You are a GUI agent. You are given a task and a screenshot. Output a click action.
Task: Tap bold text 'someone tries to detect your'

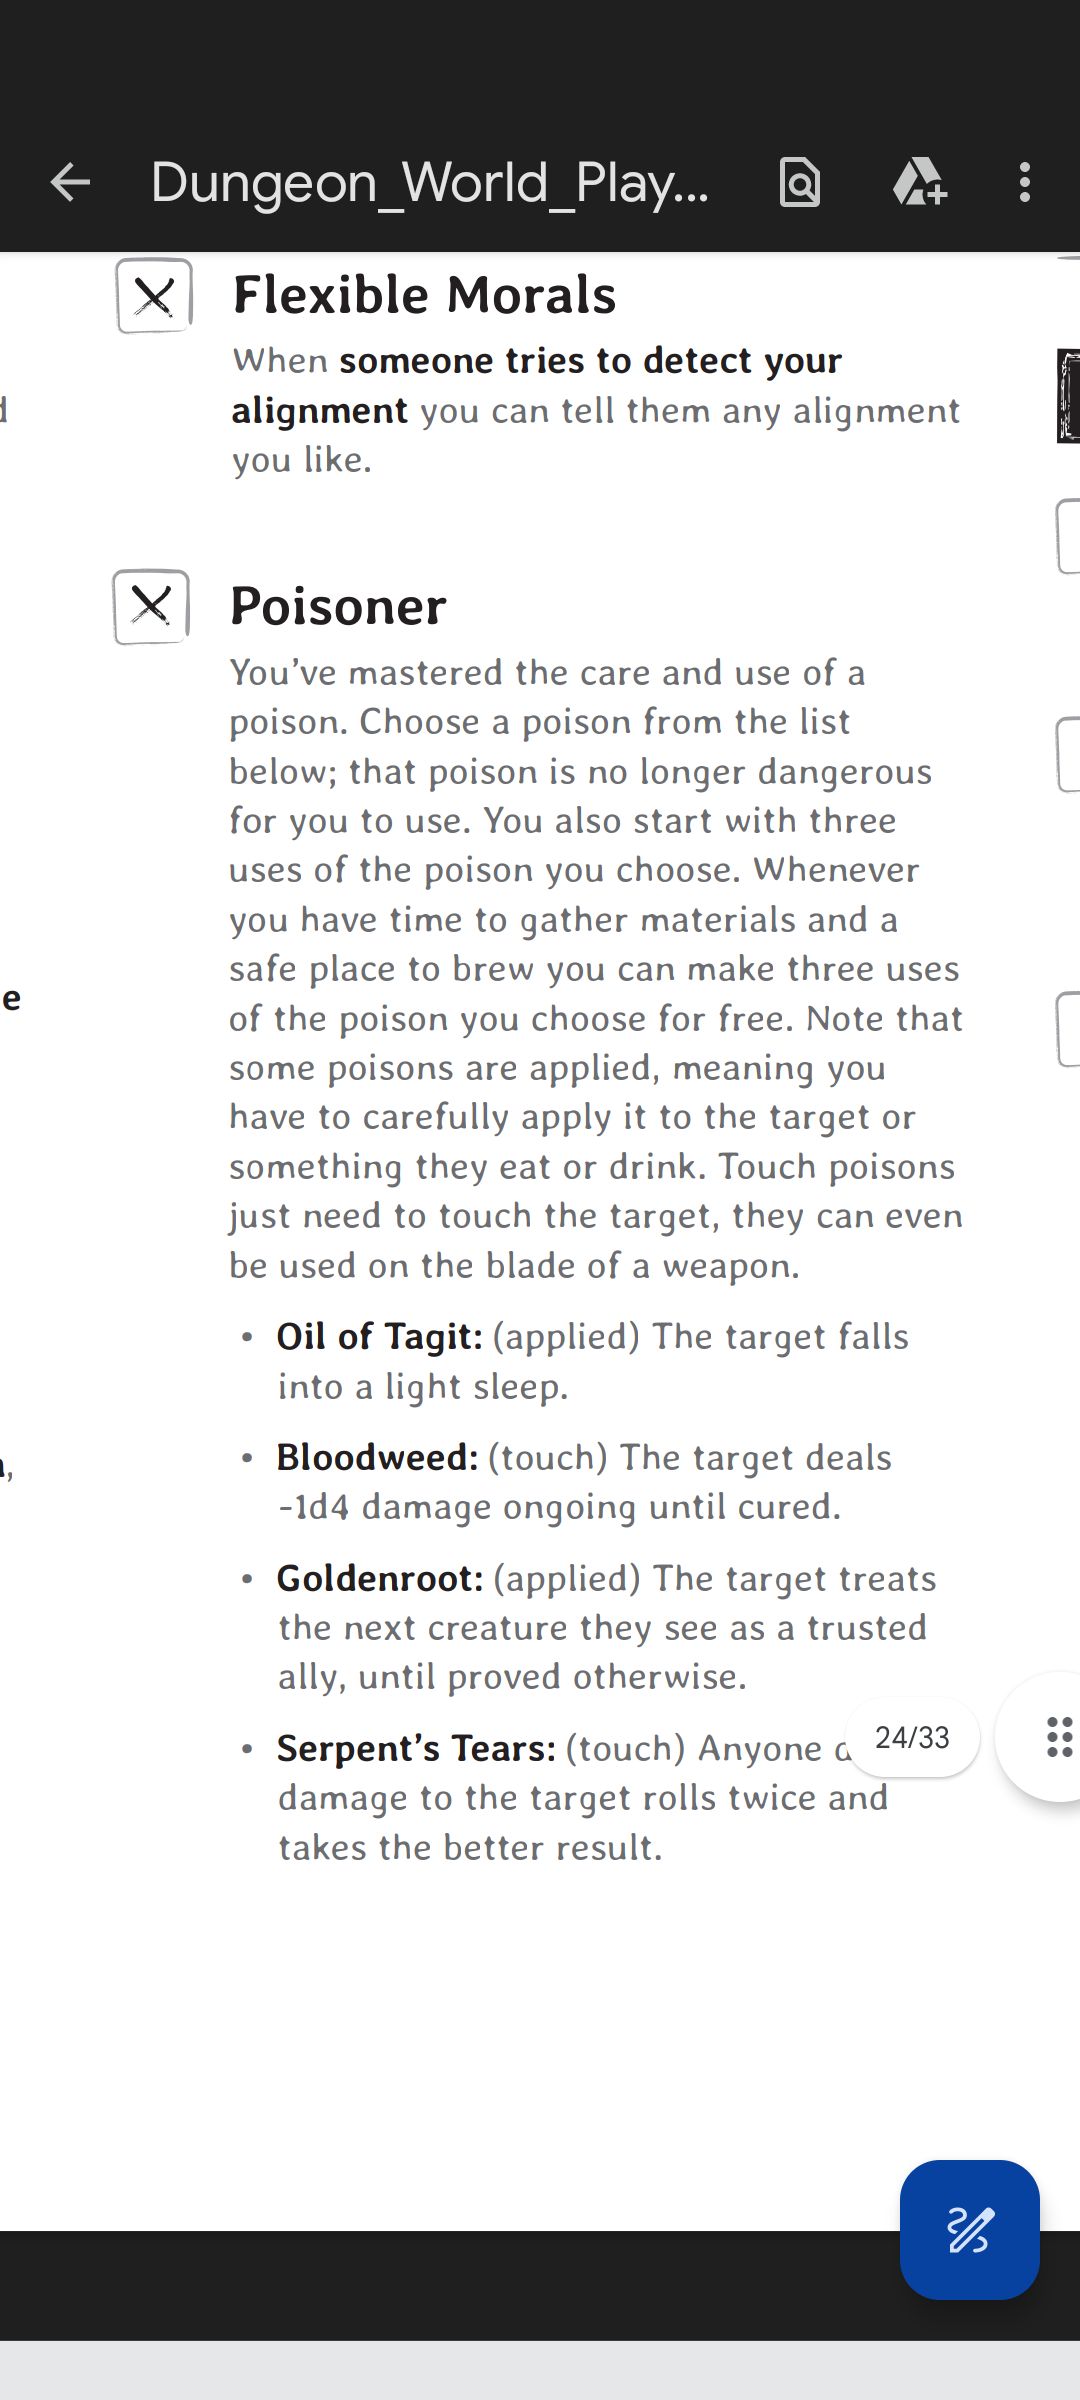(590, 361)
